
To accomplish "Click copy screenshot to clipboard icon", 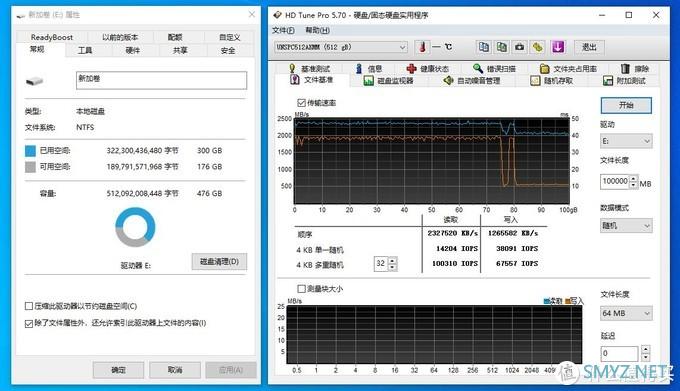I will coord(502,47).
